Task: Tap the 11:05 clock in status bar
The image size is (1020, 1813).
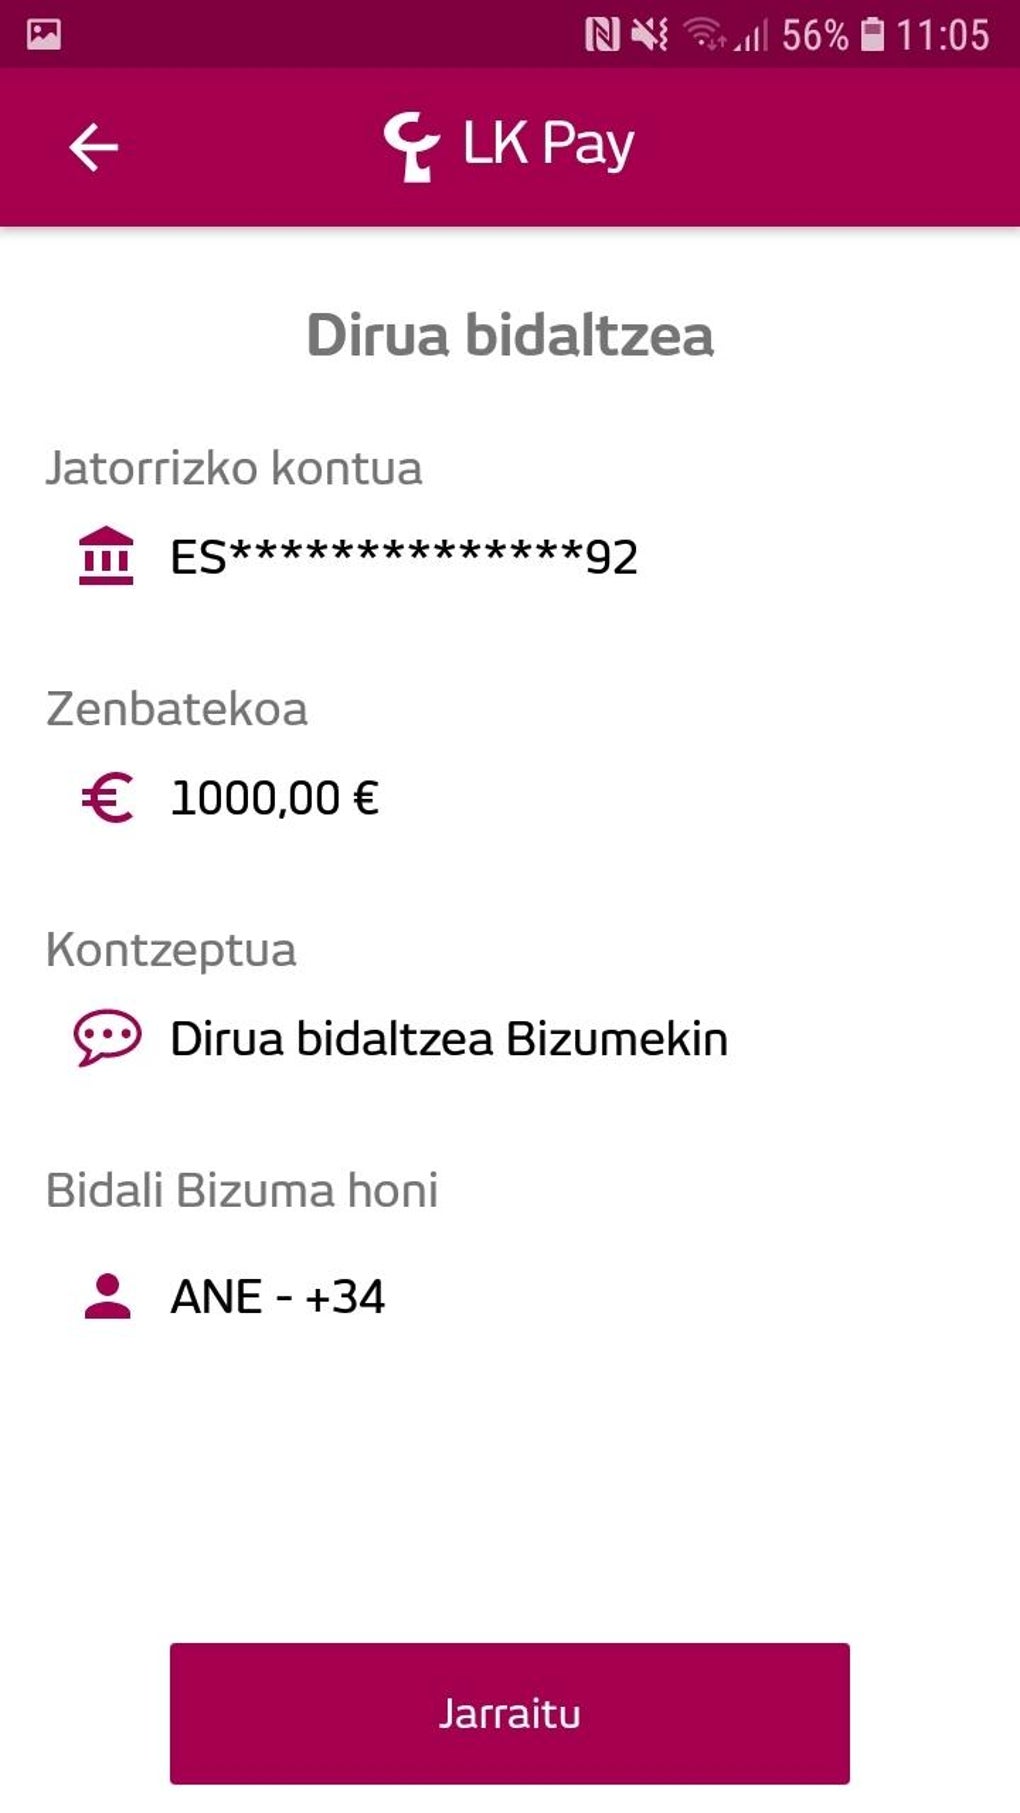Action: (942, 36)
